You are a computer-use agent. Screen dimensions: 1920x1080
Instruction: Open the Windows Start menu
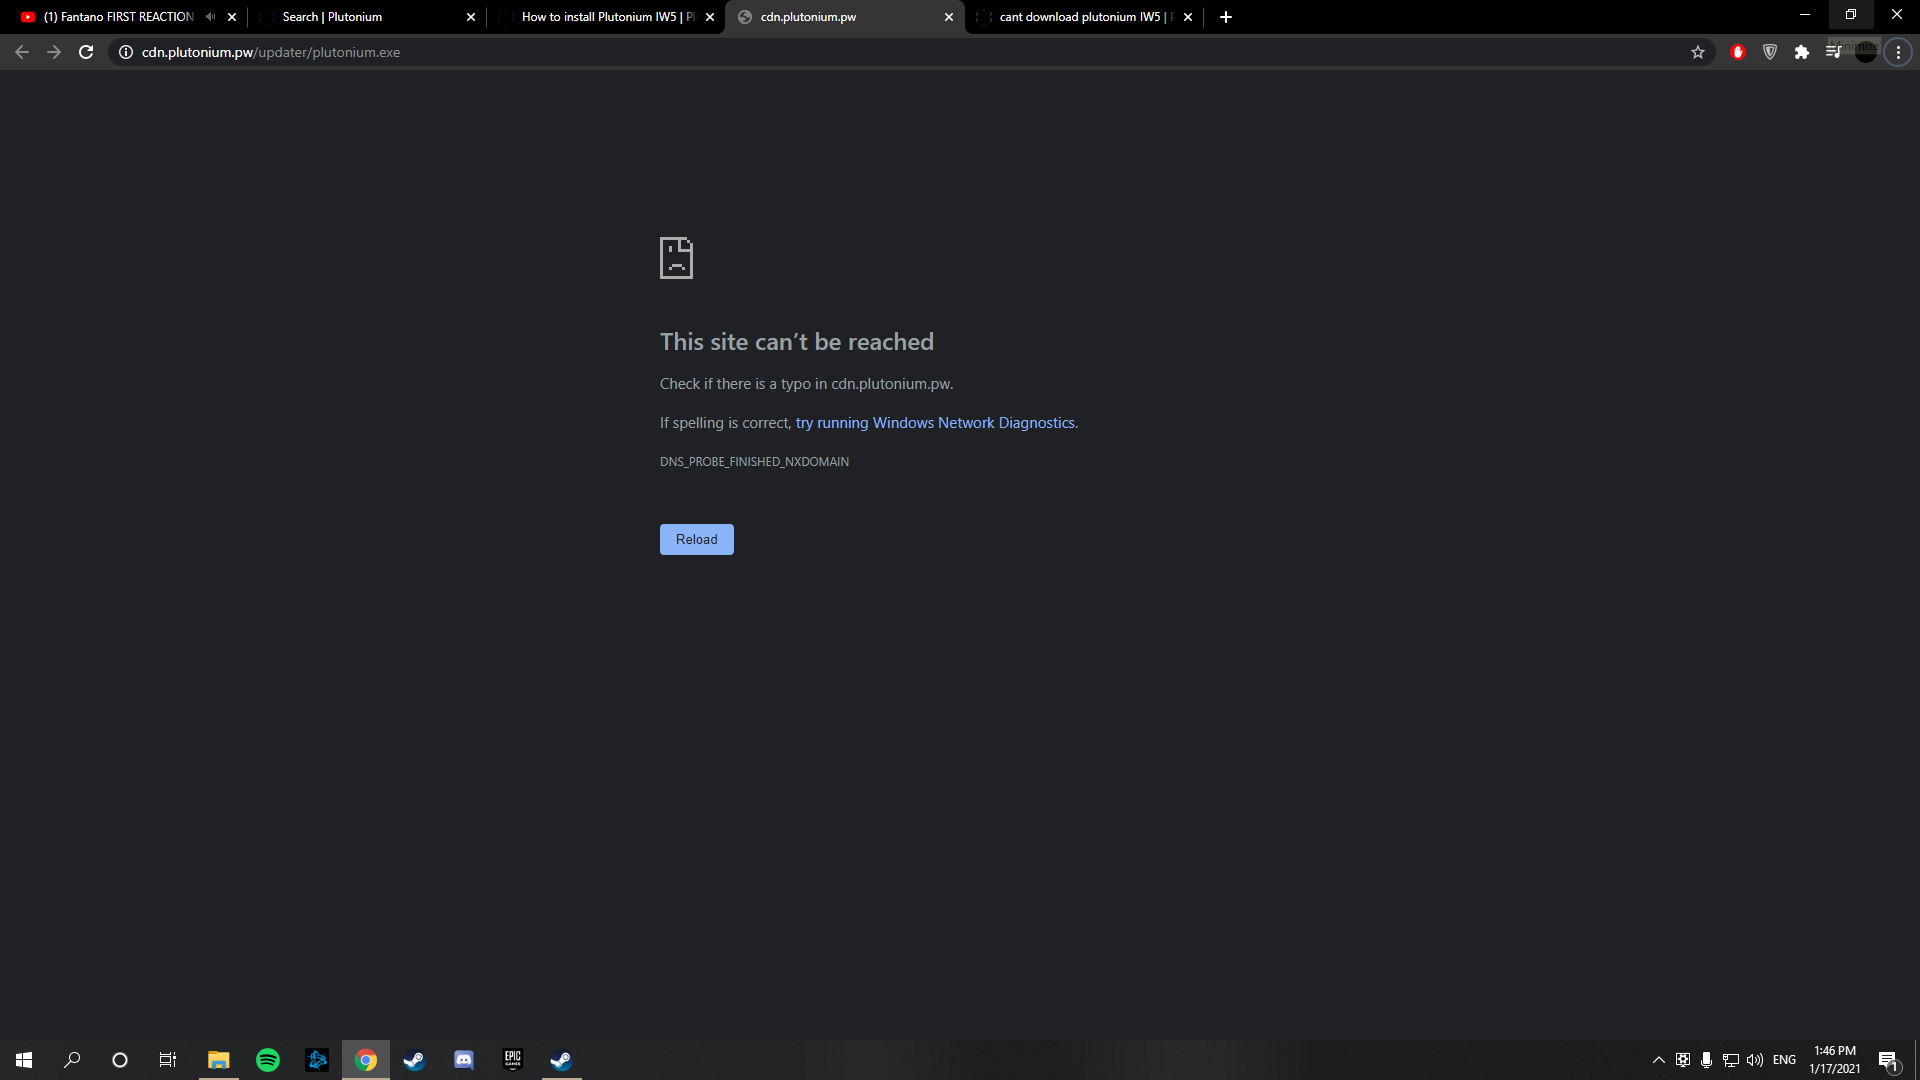click(x=24, y=1060)
